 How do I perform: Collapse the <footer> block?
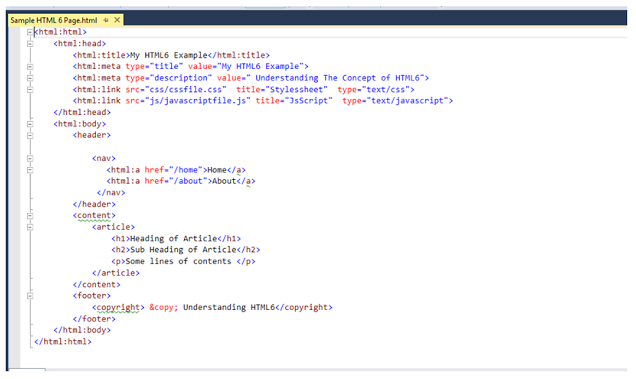tap(30, 296)
